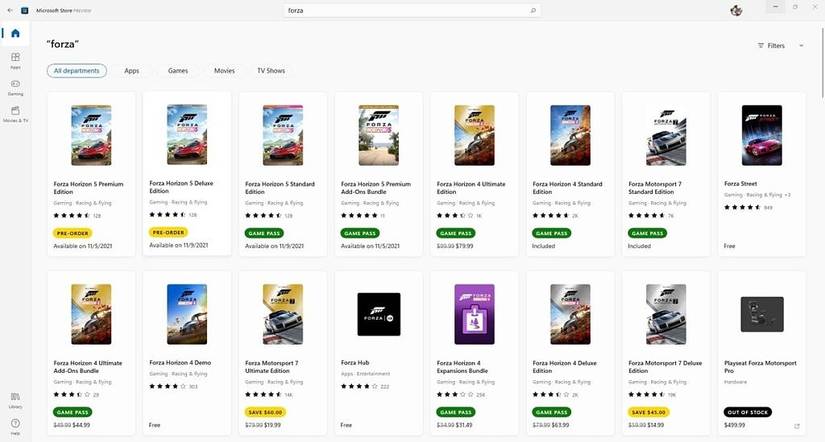
Task: Open Playseat Forza Motorsport Pro image
Action: coord(762,314)
